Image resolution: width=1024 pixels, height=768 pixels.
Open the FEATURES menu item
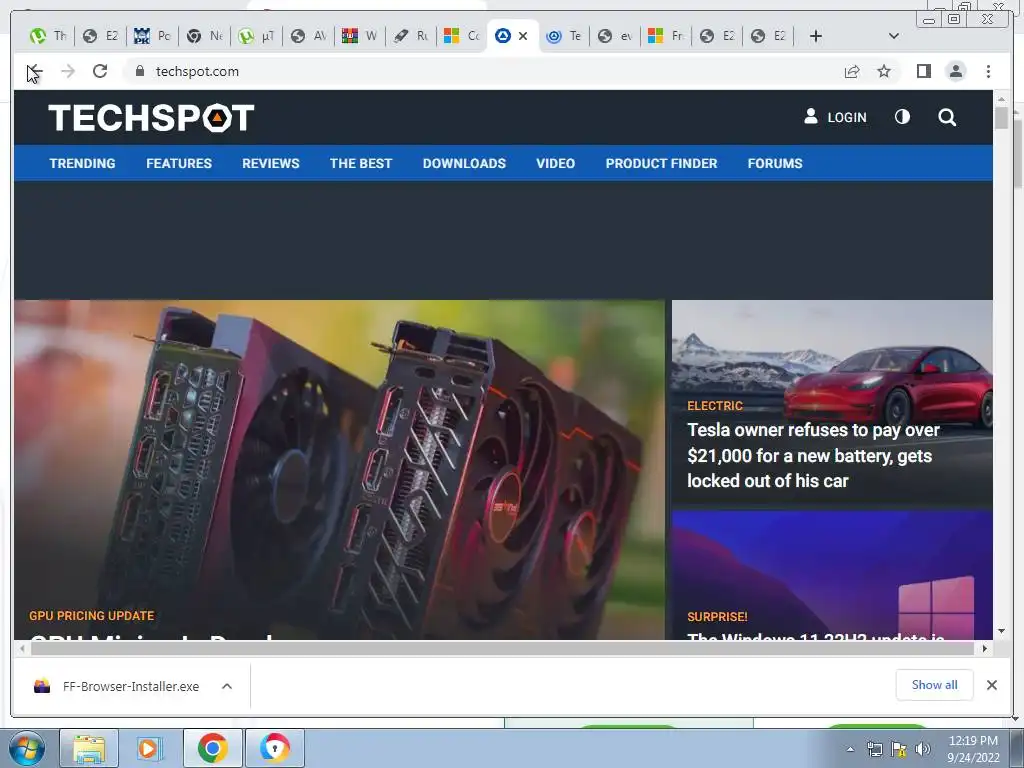(x=179, y=163)
